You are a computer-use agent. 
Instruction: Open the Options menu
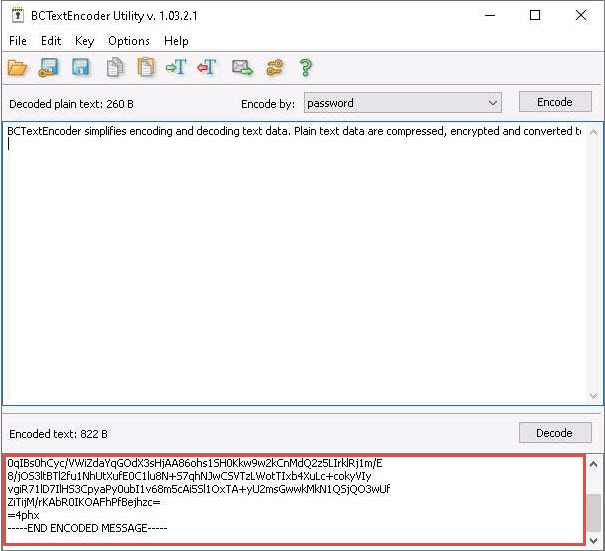click(129, 41)
